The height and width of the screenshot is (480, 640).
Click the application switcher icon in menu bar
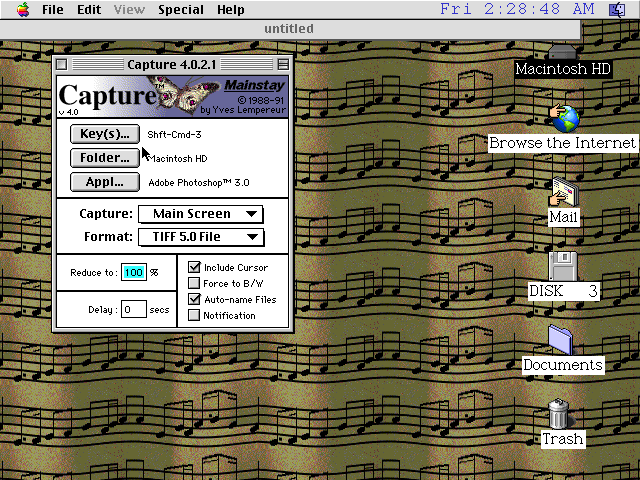(x=617, y=9)
